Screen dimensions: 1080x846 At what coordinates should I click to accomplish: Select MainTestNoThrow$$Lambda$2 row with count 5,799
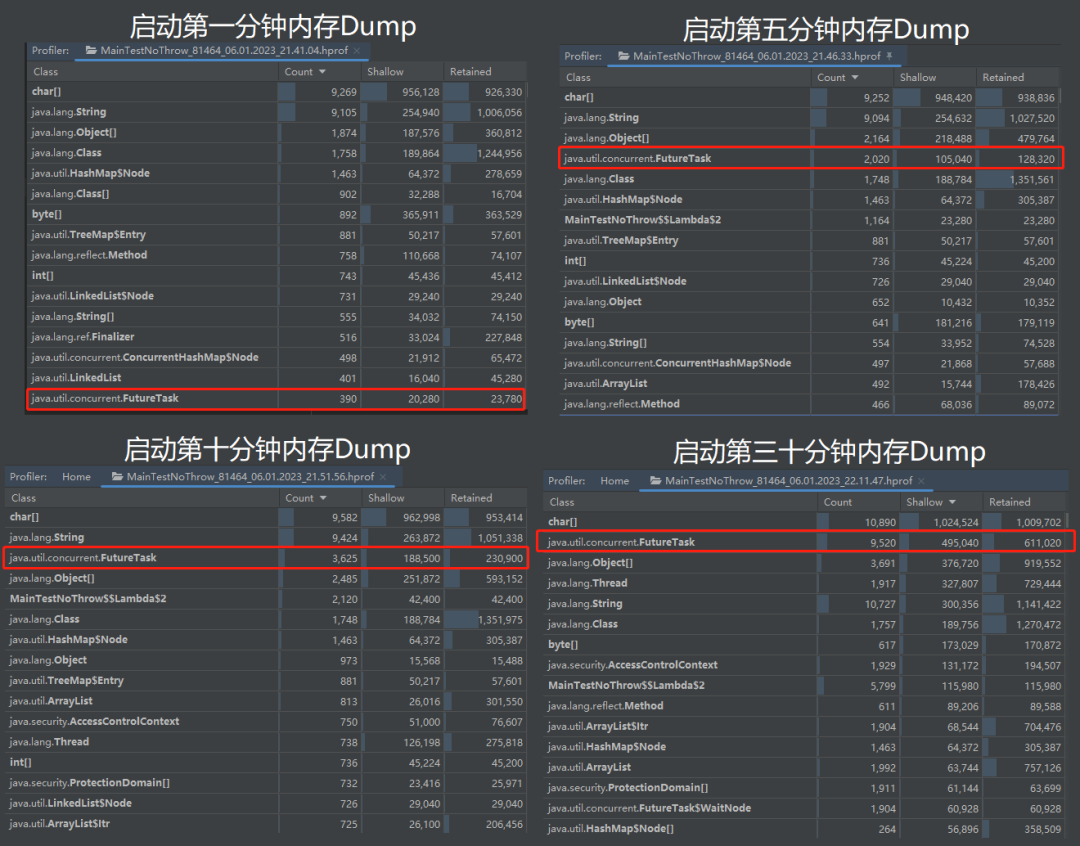[806, 686]
